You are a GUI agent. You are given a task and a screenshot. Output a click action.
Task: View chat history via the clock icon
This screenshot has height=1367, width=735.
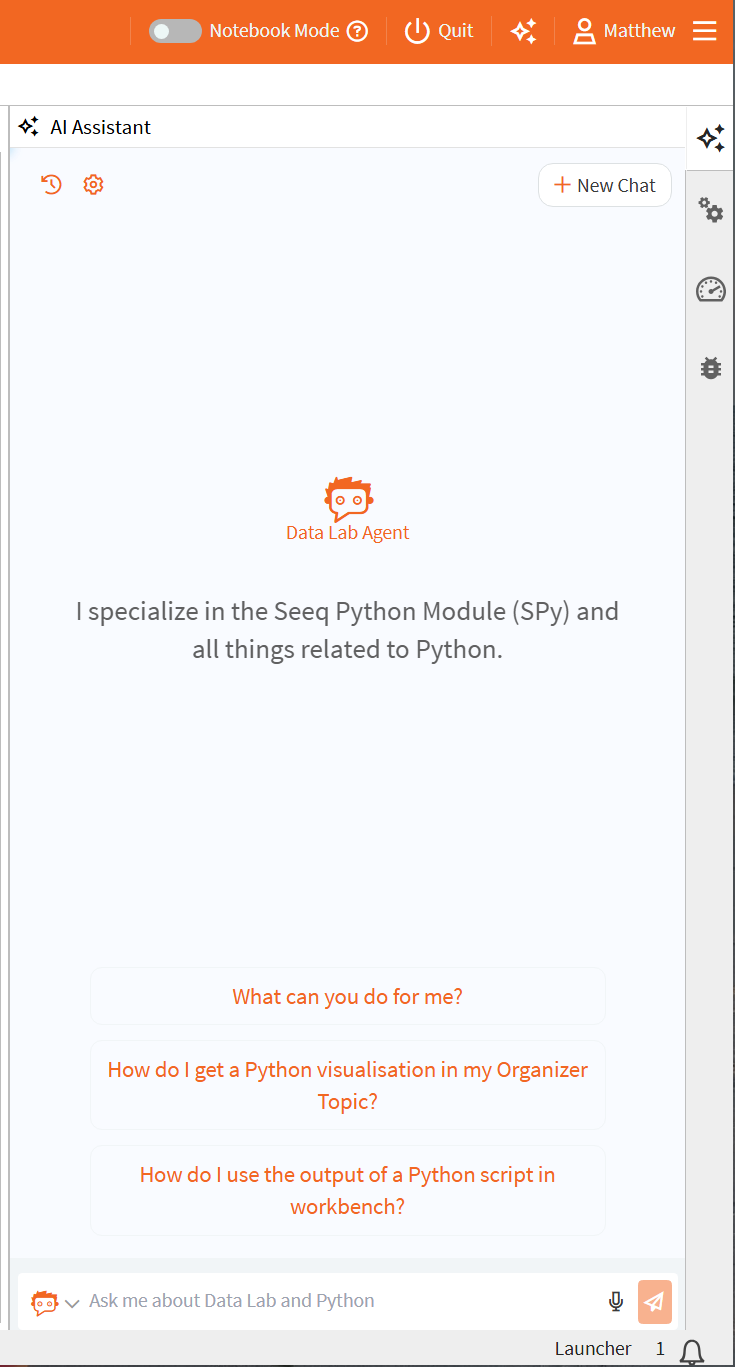[x=51, y=184]
